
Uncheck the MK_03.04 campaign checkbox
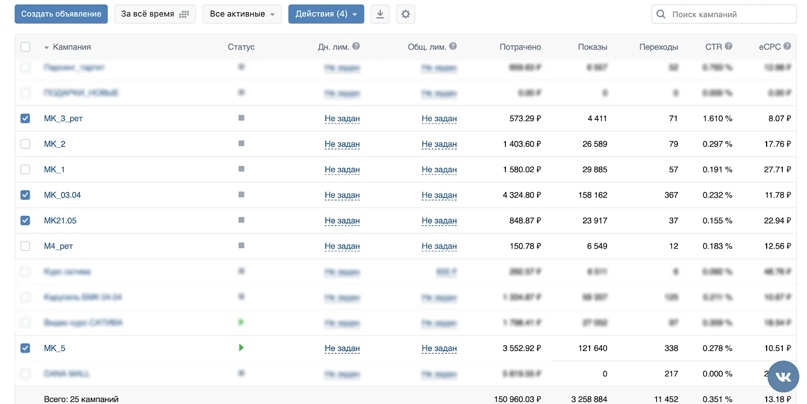[25, 195]
